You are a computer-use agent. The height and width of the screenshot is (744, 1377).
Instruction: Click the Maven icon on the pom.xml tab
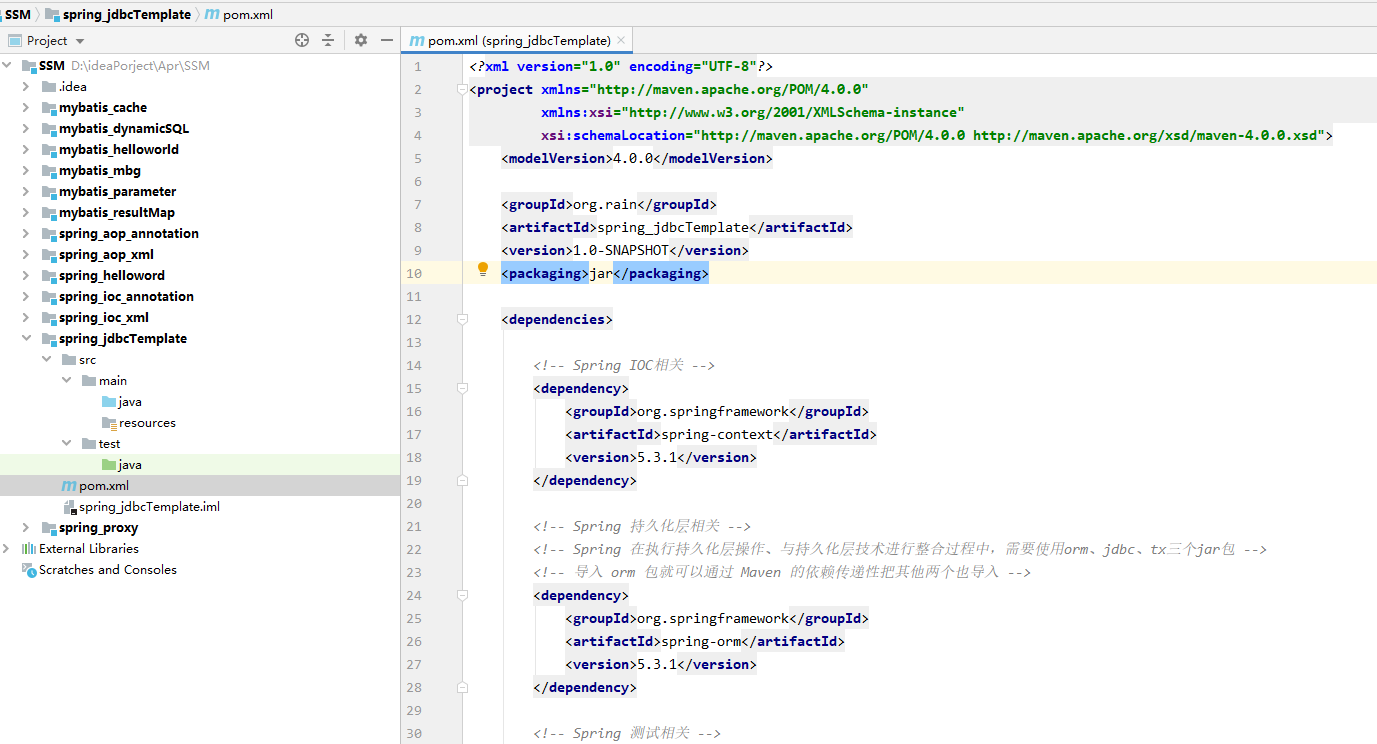[417, 41]
